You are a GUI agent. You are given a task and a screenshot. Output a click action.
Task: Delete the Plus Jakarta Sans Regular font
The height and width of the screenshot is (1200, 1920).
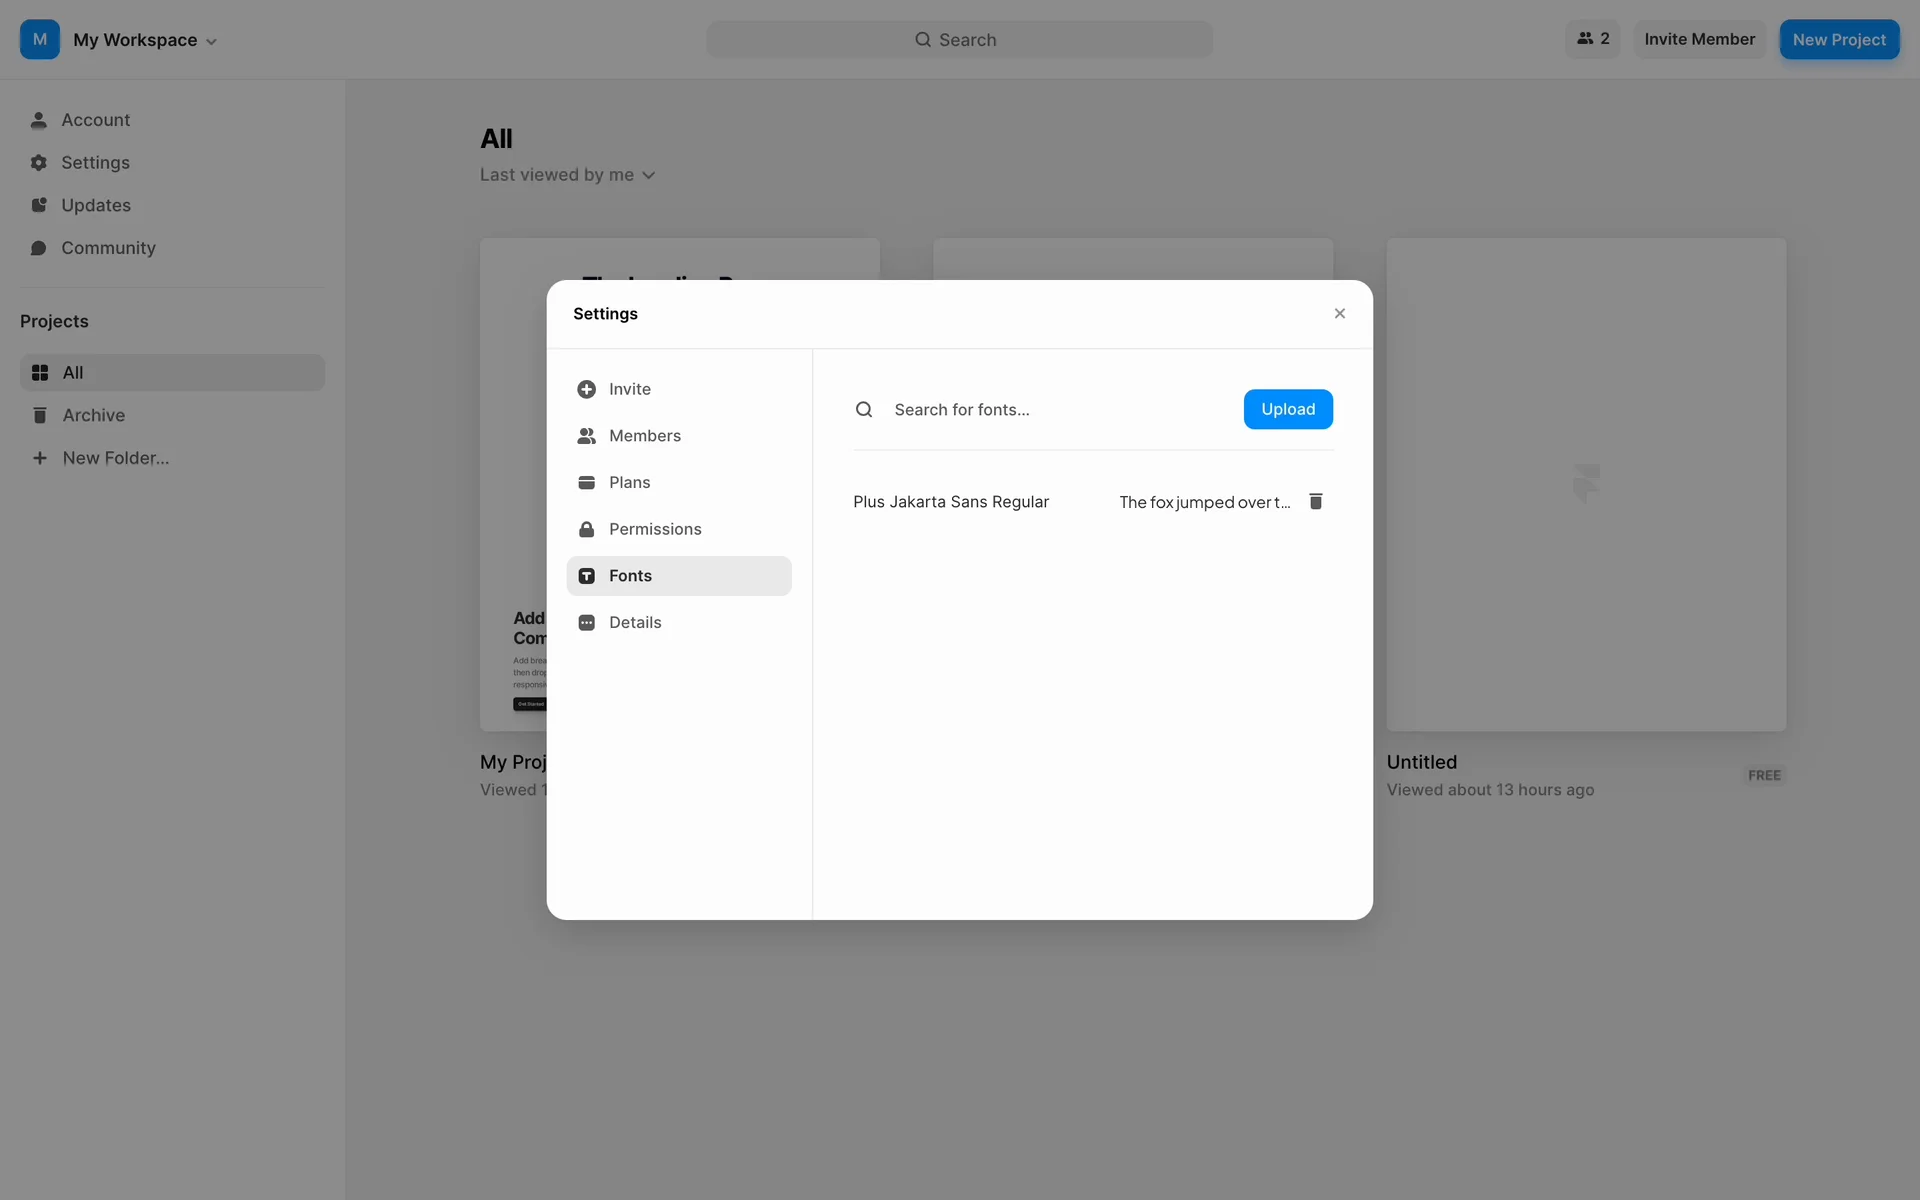[x=1316, y=501]
